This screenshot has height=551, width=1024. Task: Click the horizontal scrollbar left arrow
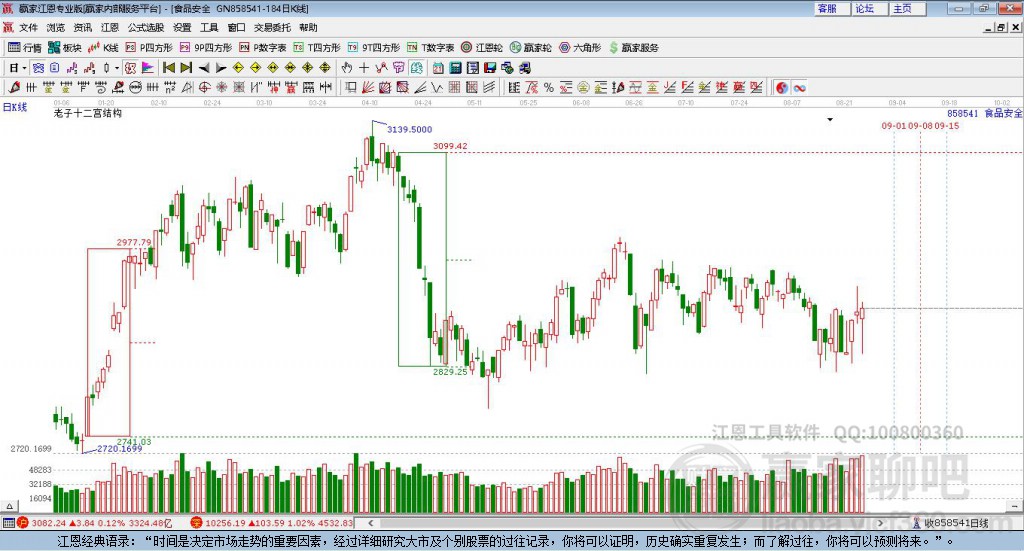[x=370, y=523]
